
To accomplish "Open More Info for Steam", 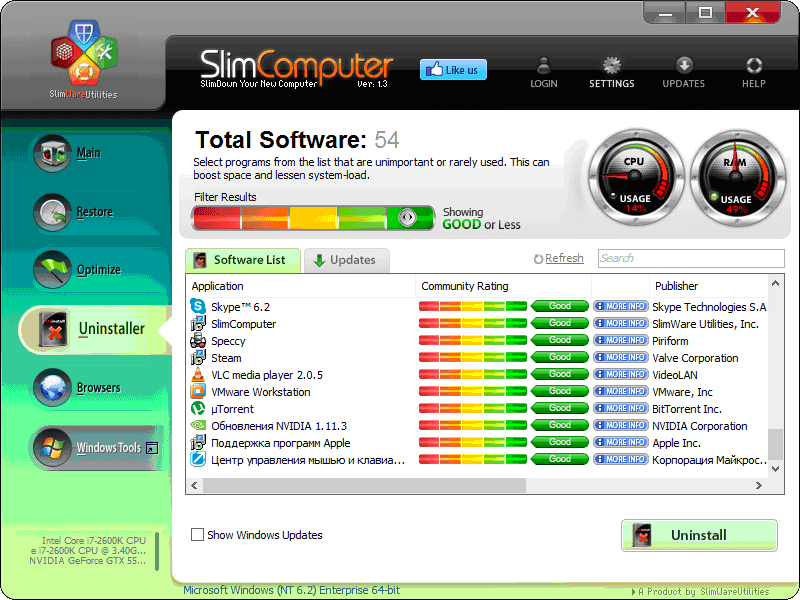I will [620, 357].
